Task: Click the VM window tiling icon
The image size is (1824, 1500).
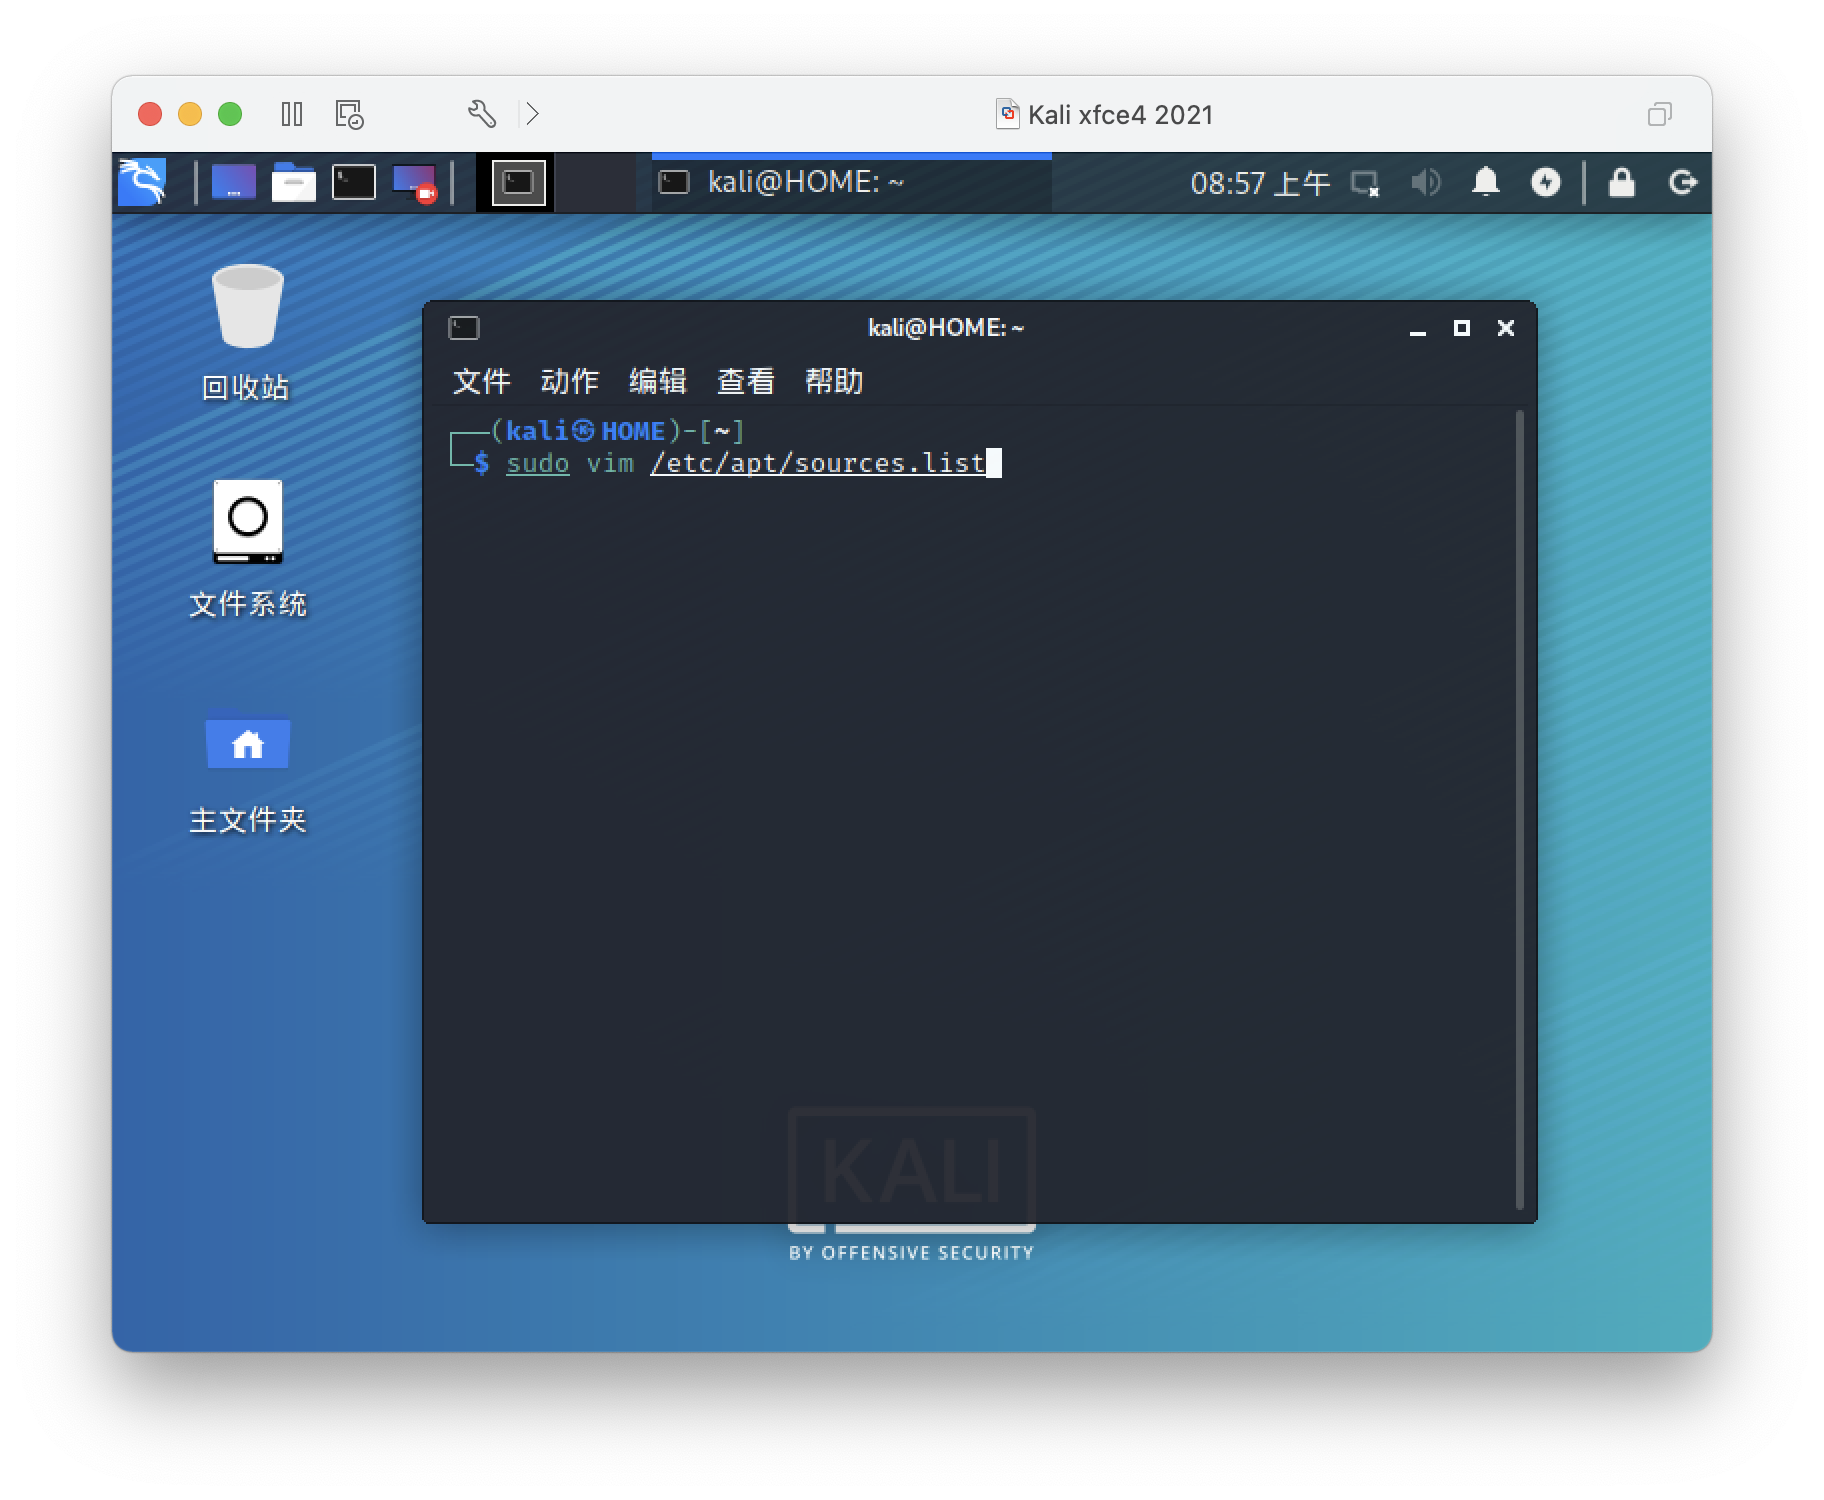Action: coord(1659,114)
